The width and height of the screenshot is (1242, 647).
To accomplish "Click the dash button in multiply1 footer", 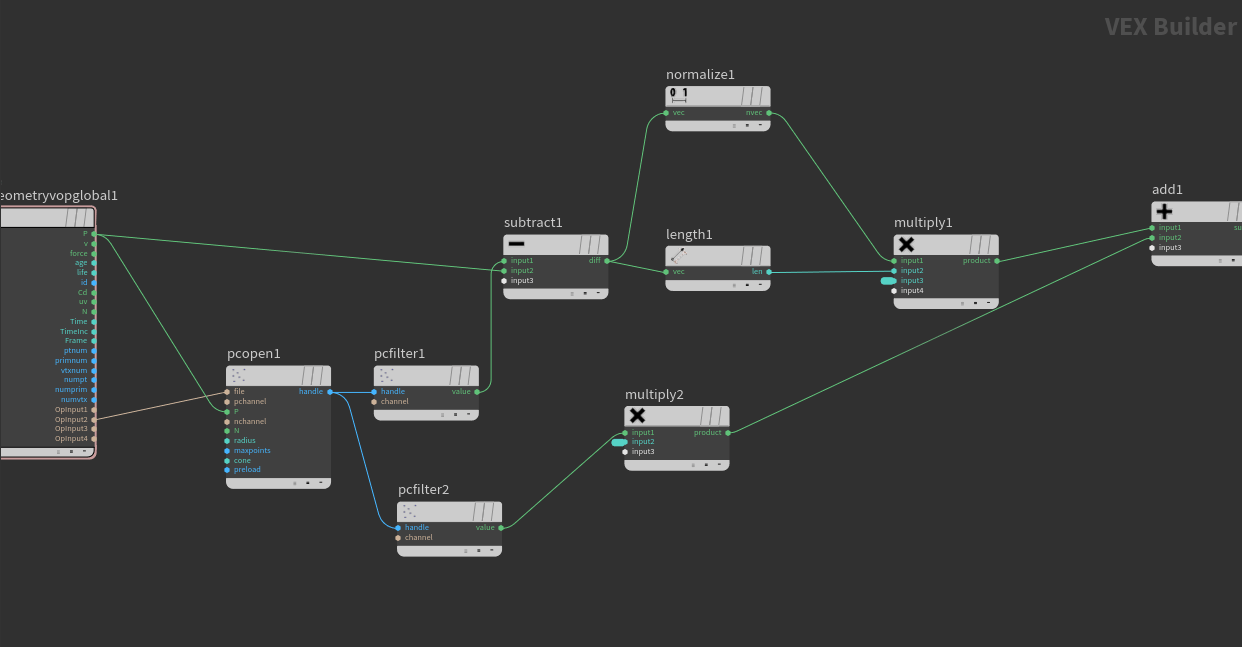I will [x=988, y=302].
